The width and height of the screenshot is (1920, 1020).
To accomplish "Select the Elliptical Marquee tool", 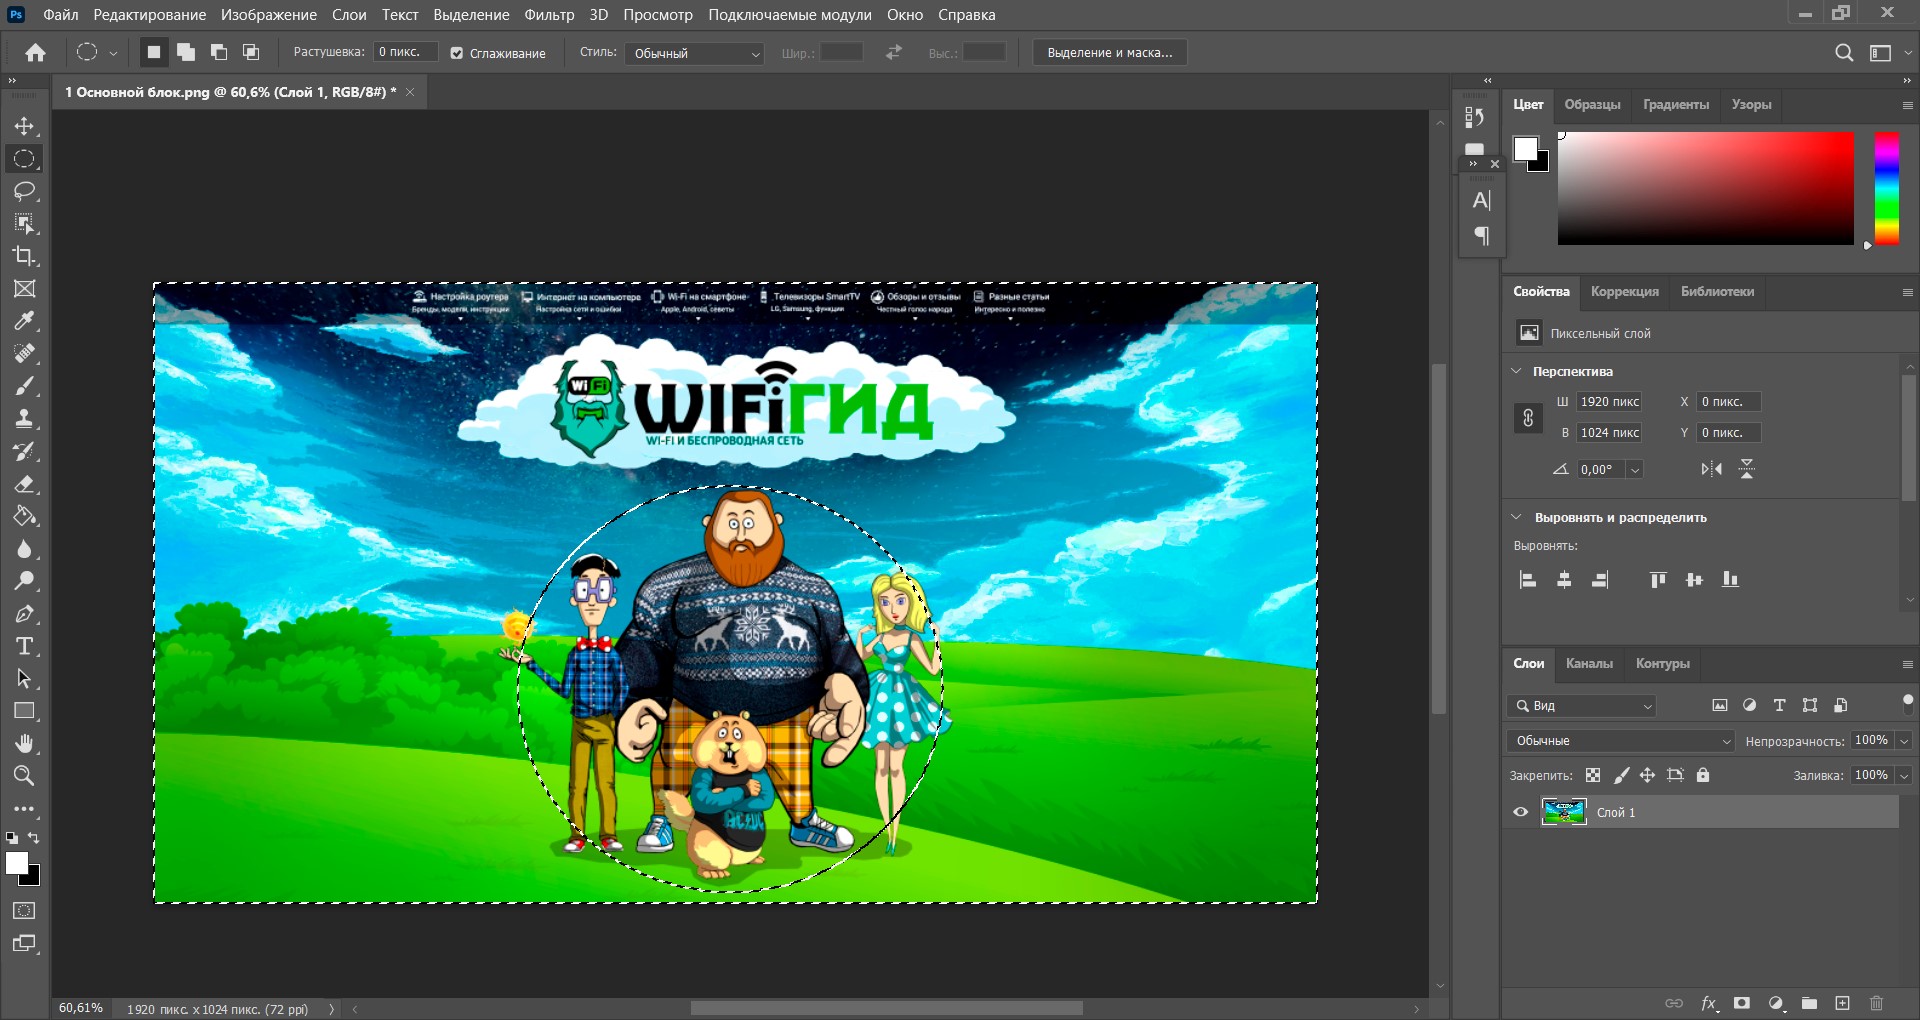I will [24, 158].
